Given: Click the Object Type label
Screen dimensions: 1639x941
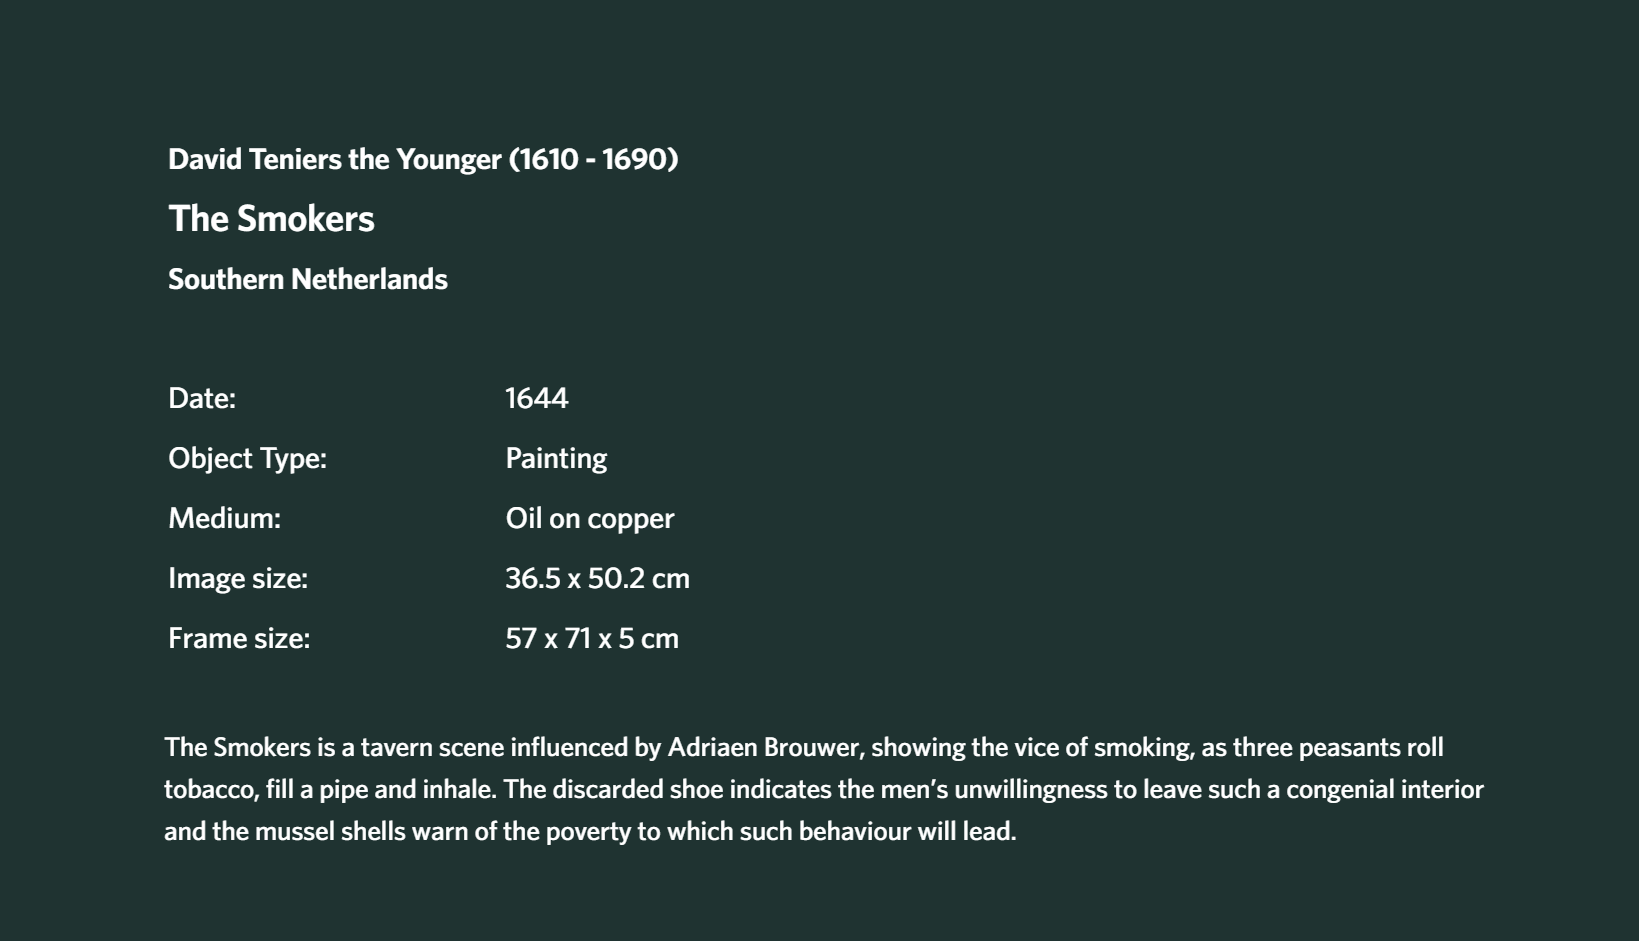Looking at the screenshot, I should tap(248, 458).
